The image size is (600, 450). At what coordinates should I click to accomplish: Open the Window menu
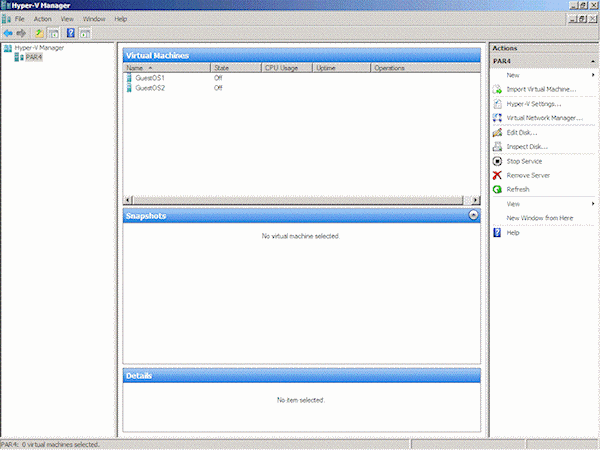(94, 19)
